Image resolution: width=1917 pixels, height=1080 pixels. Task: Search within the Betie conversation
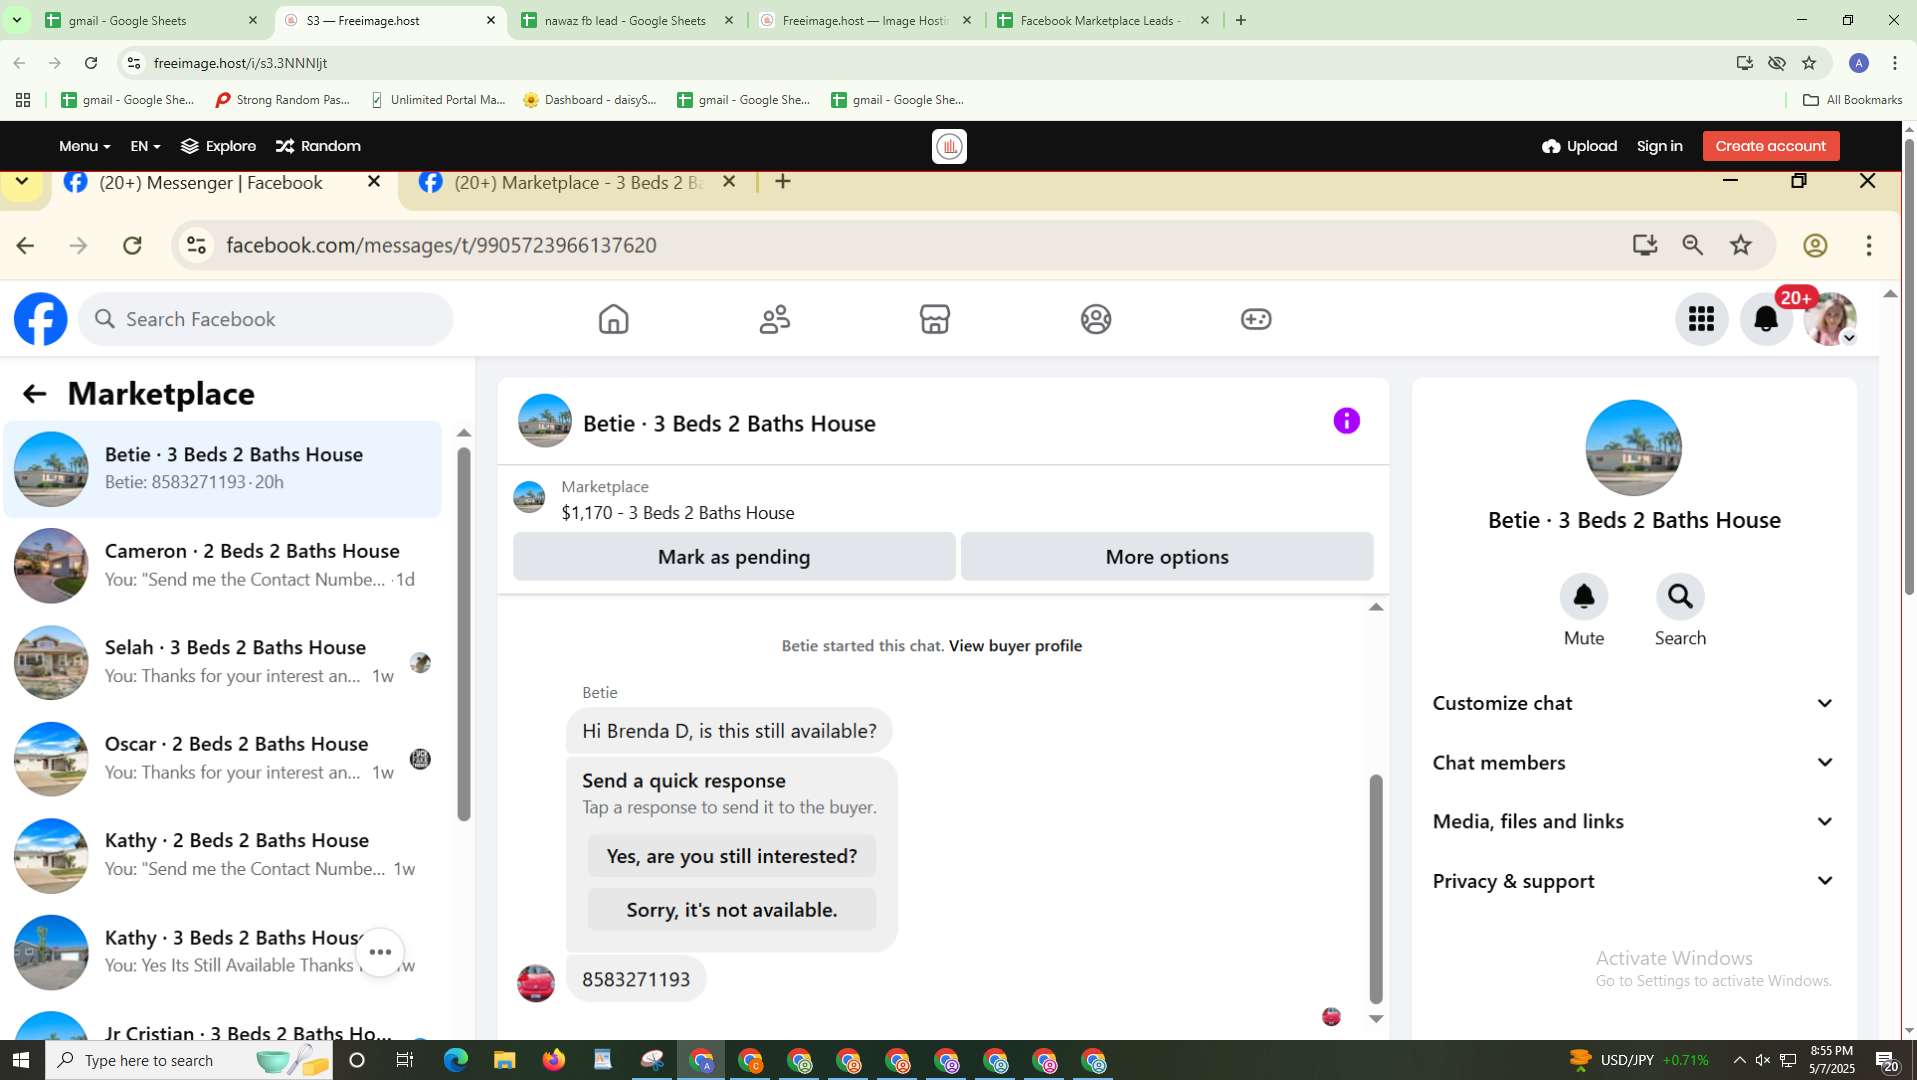click(1680, 597)
